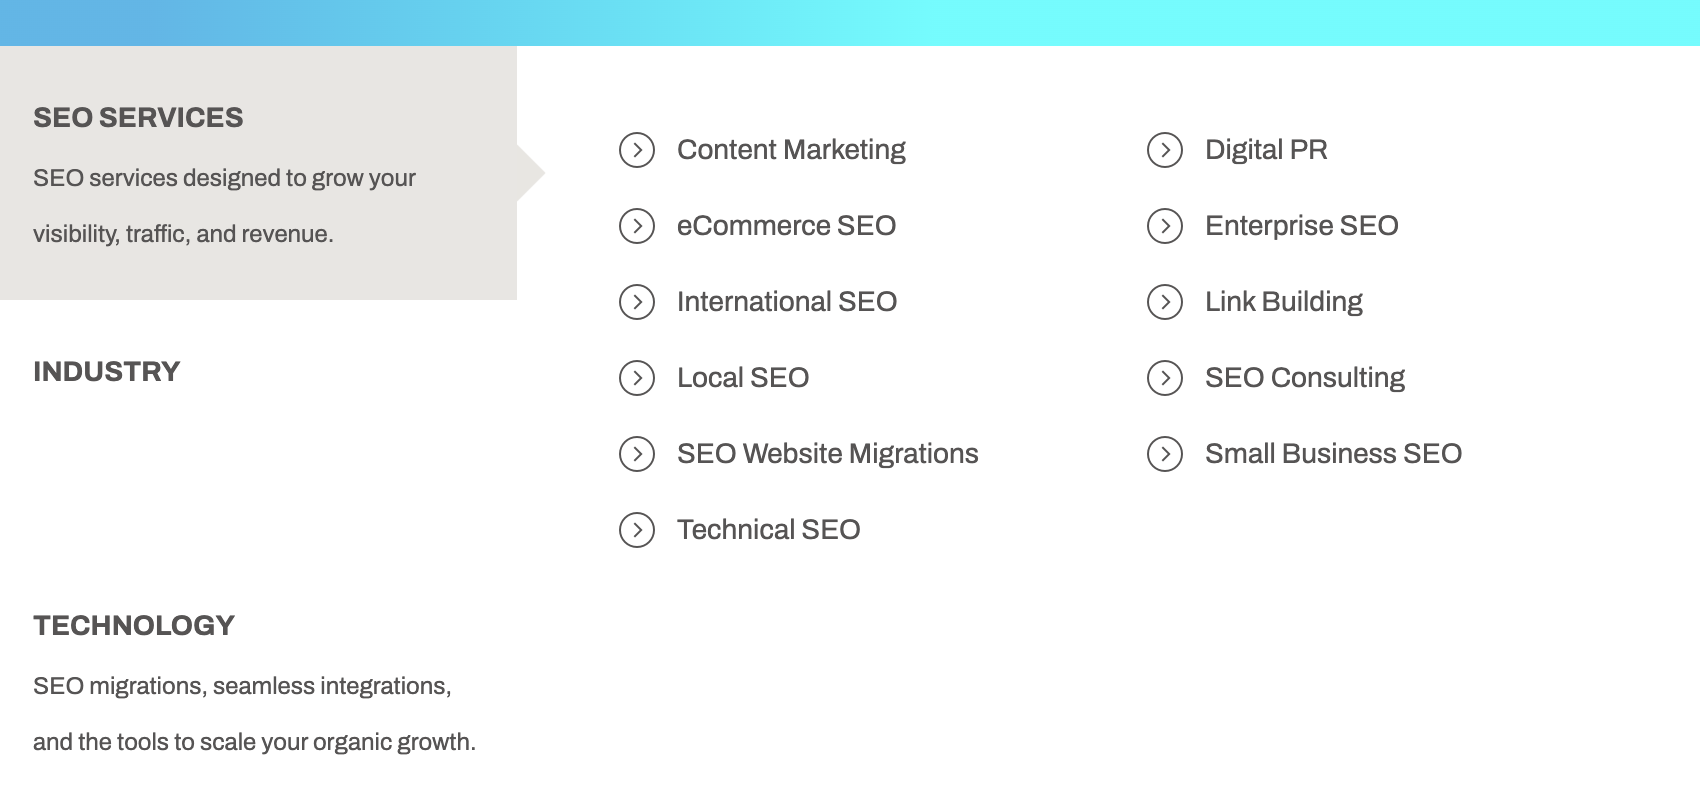The image size is (1700, 794).
Task: Switch to the Industry menu section
Action: tap(107, 372)
